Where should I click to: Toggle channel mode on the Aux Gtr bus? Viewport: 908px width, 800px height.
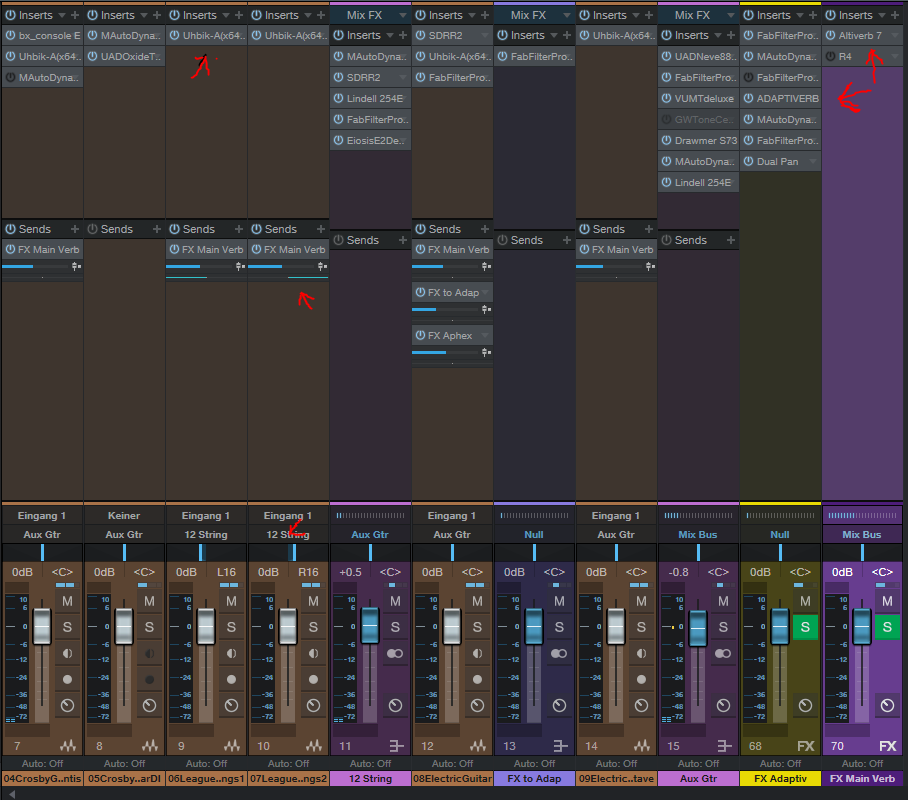click(x=723, y=653)
